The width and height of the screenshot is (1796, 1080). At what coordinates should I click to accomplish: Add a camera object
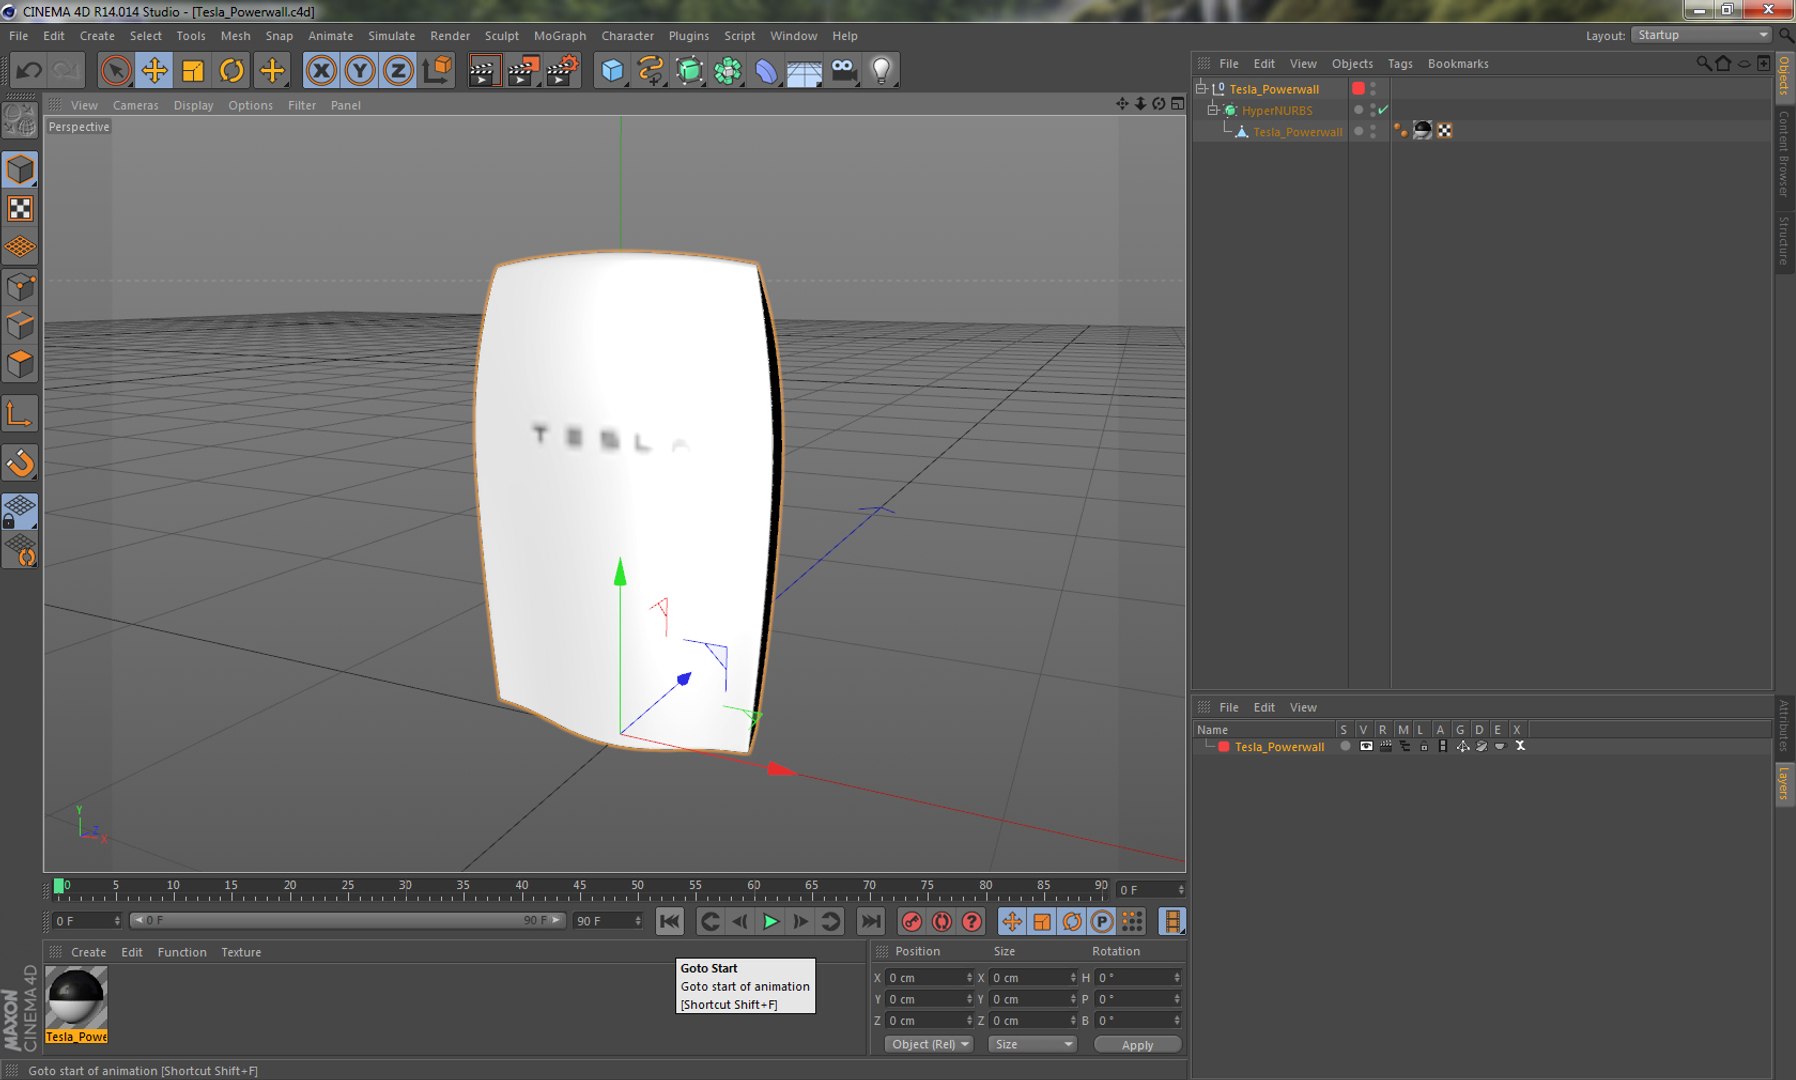click(x=843, y=71)
